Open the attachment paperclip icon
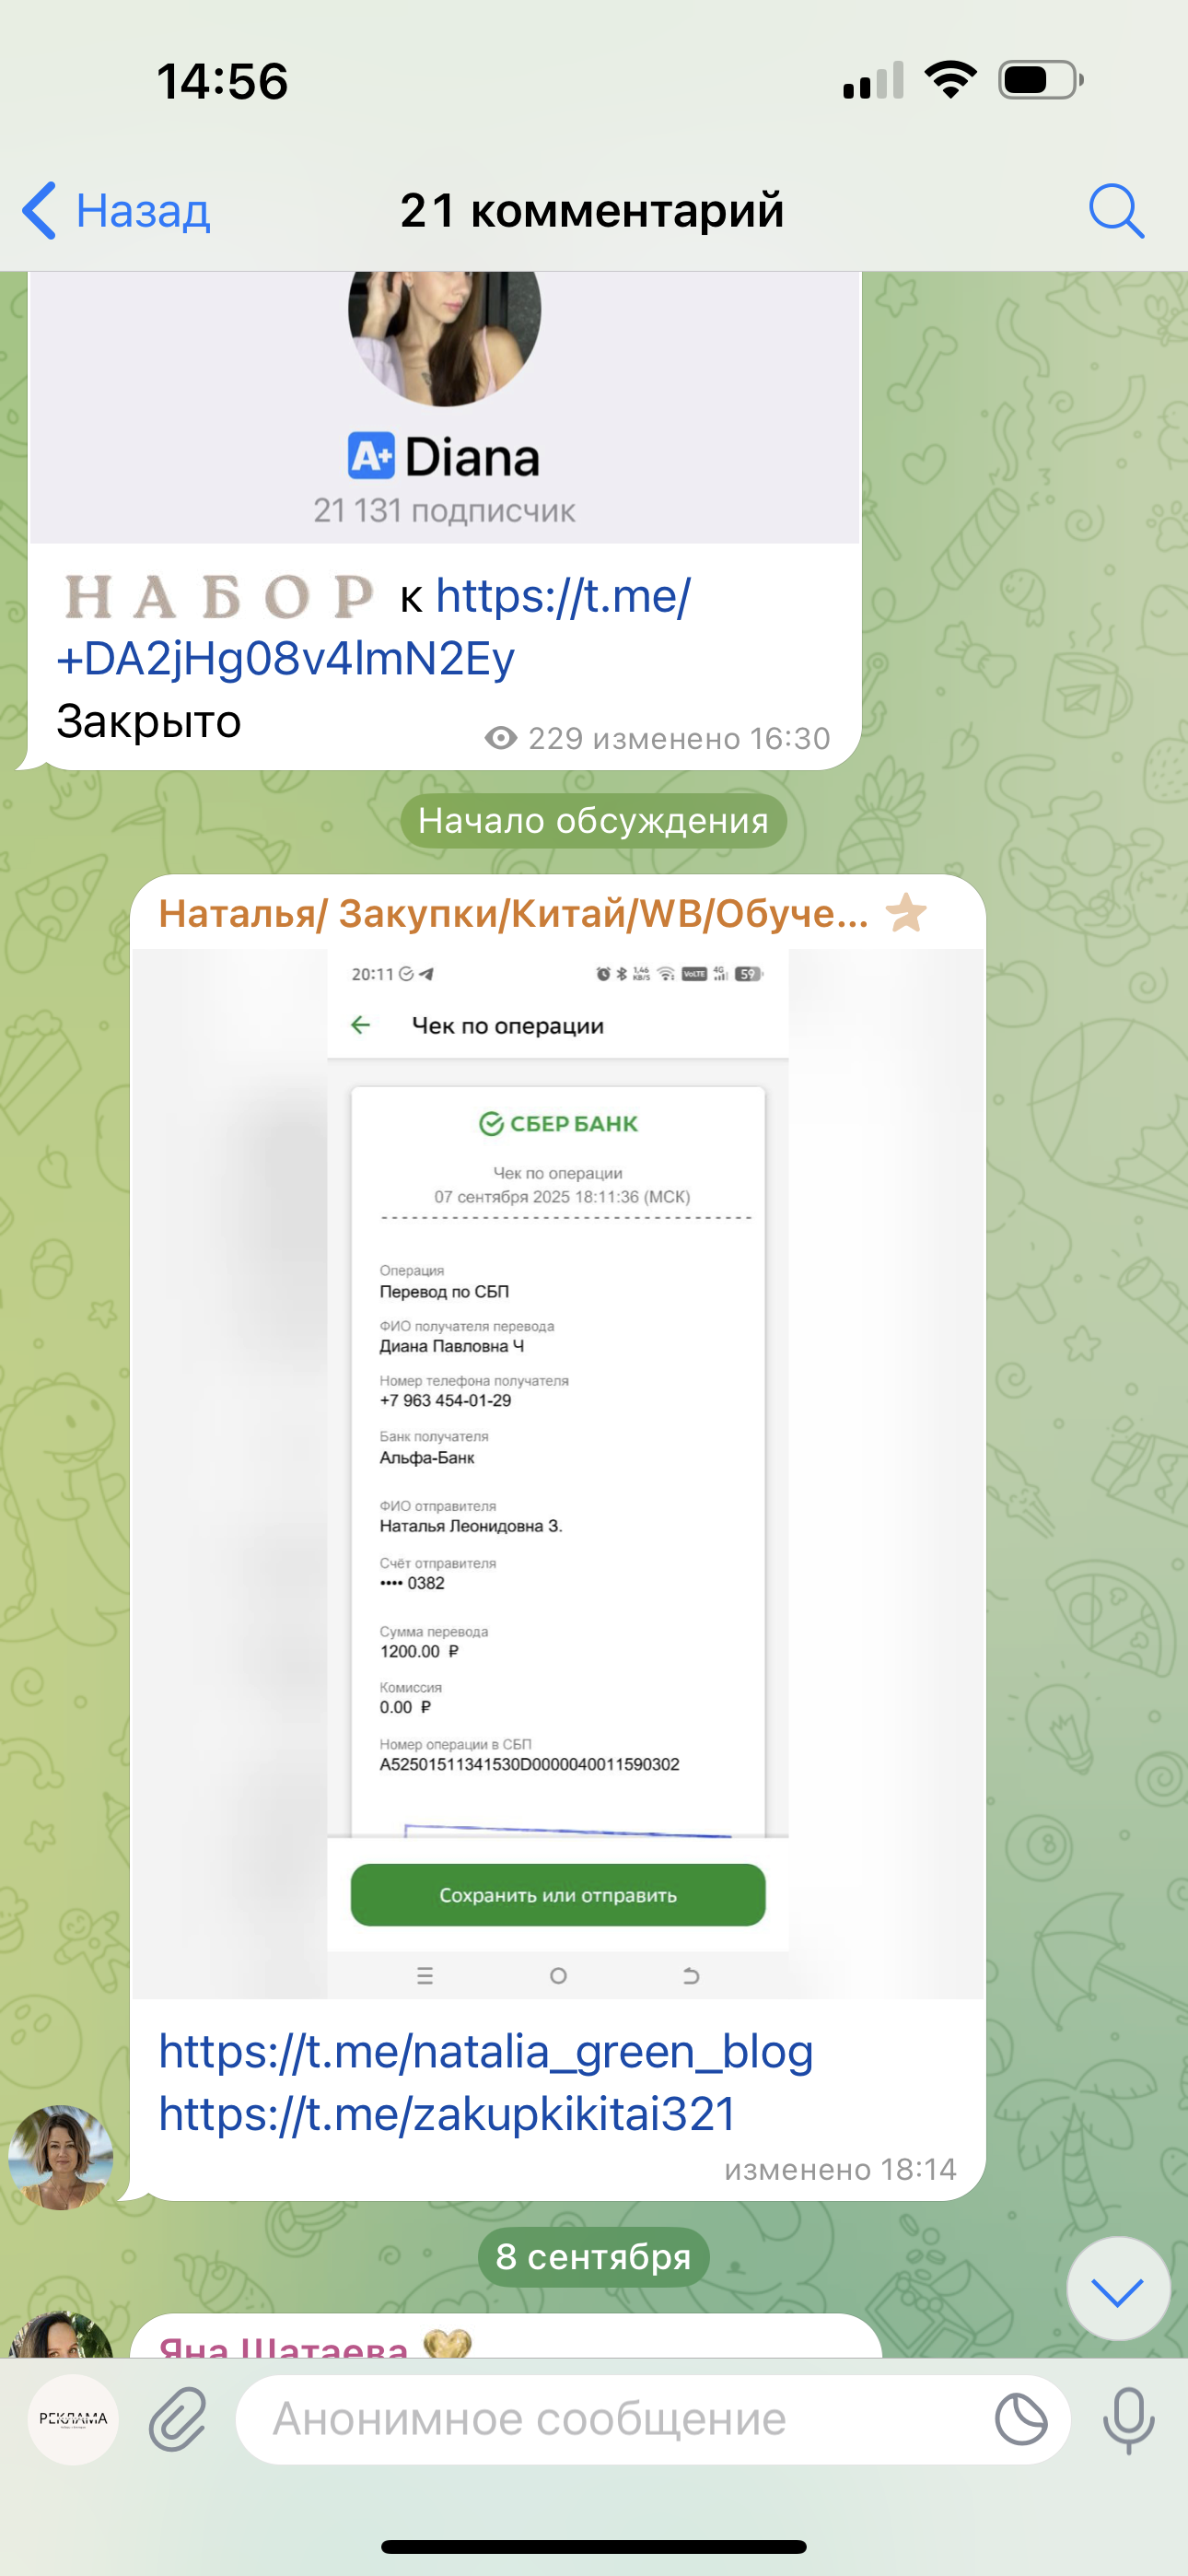 coord(177,2420)
